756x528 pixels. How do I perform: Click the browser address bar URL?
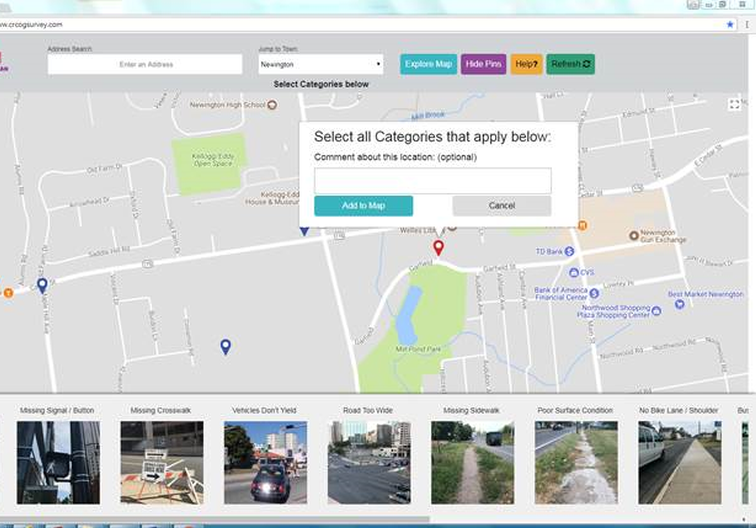(31, 25)
